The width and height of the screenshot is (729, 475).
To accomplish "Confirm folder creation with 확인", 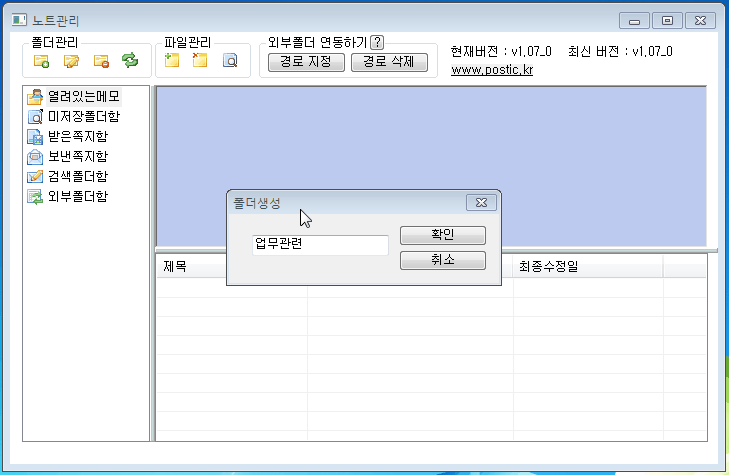I will [443, 235].
